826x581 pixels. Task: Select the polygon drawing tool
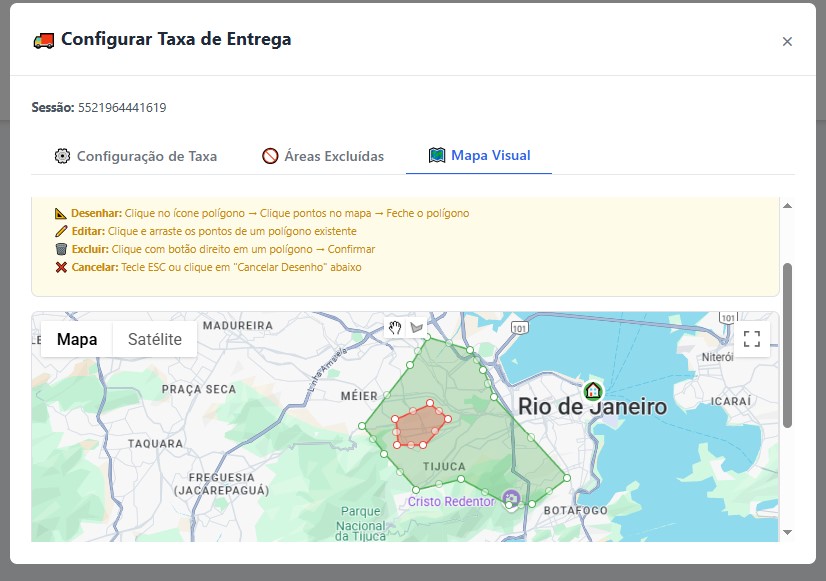417,327
